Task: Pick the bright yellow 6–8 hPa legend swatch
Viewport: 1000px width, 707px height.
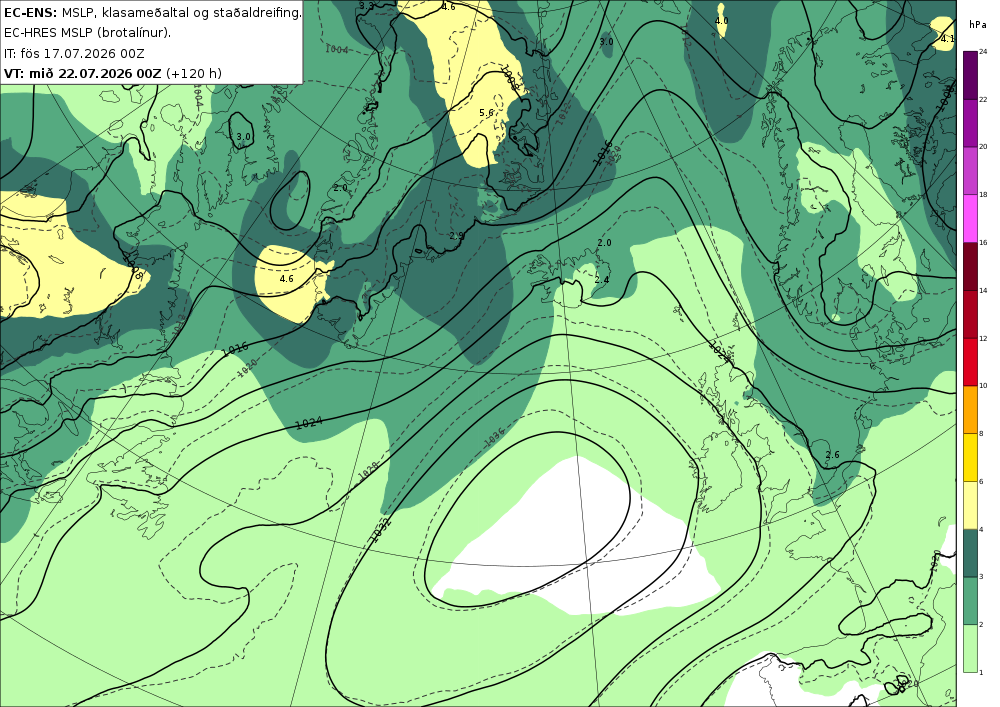Action: (x=970, y=457)
